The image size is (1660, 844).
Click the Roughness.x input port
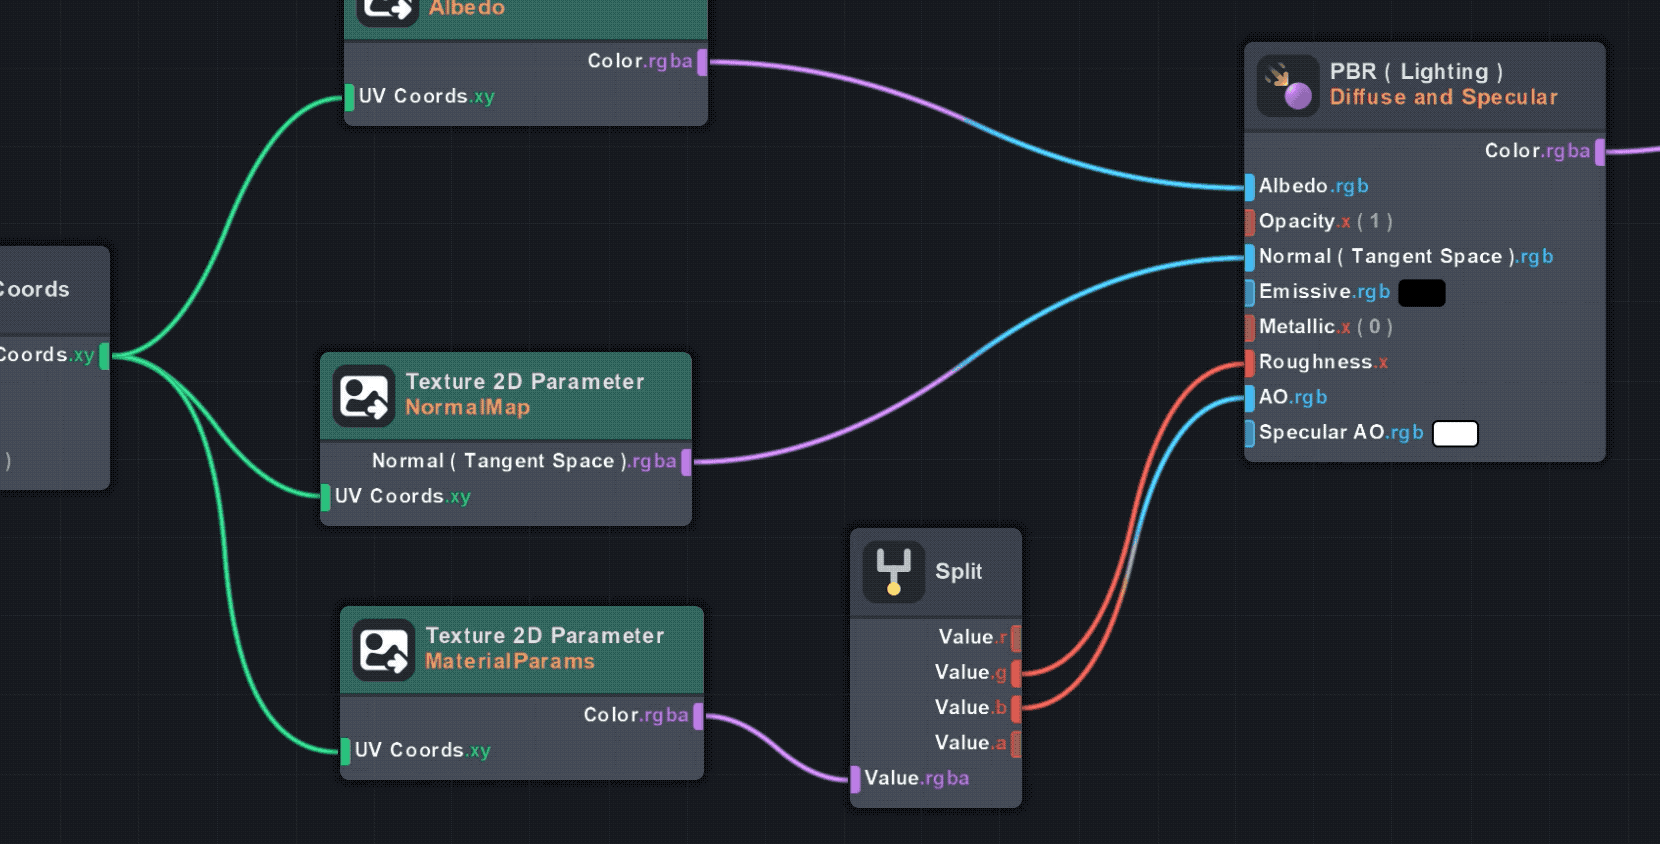click(1250, 363)
